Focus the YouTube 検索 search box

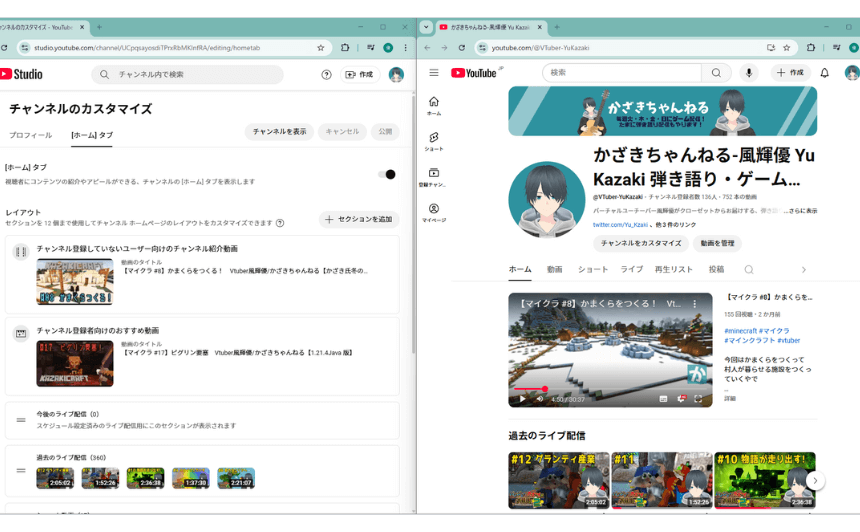pyautogui.click(x=622, y=72)
